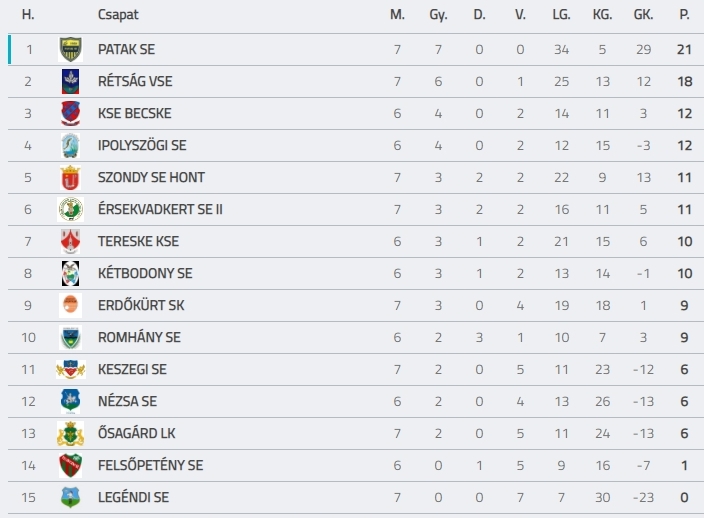This screenshot has width=704, height=518.
Task: Click the LEGÉNDI SE blue crest
Action: pyautogui.click(x=70, y=497)
